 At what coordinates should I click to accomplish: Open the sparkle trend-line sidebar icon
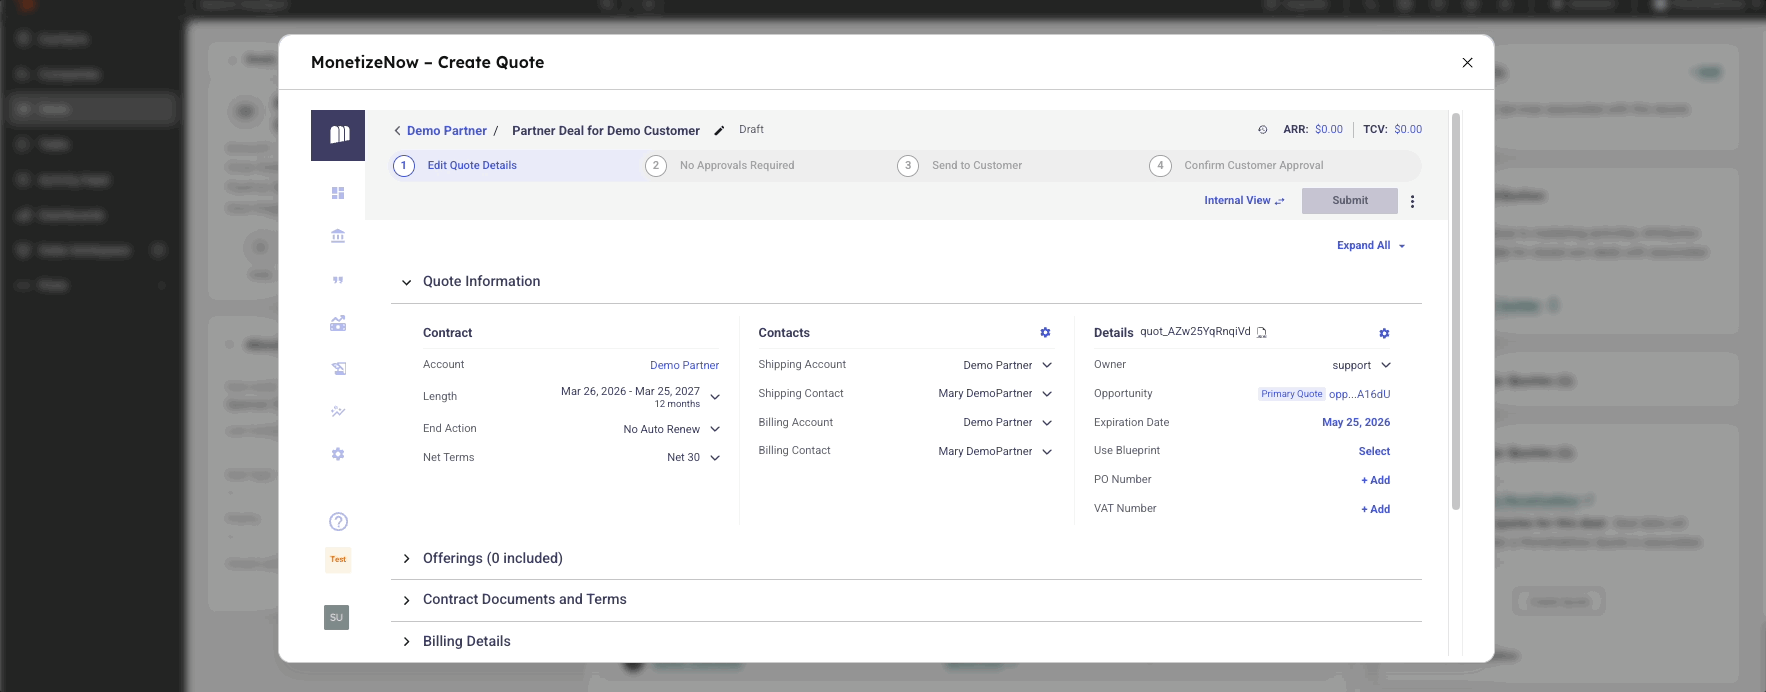tap(338, 411)
